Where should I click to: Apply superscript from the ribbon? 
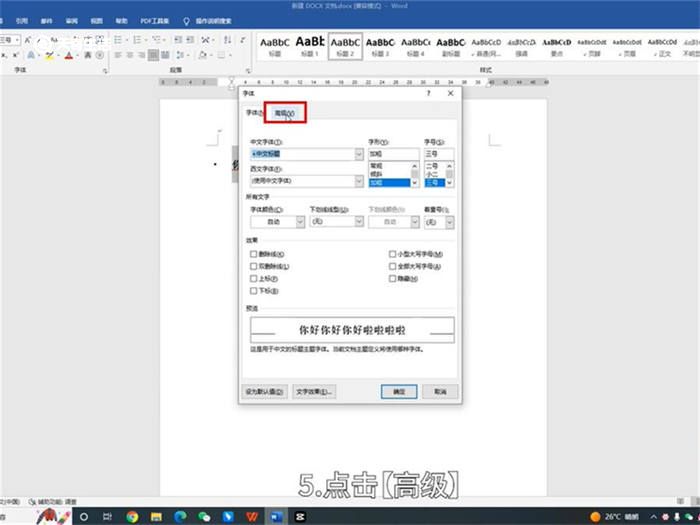pos(16,55)
